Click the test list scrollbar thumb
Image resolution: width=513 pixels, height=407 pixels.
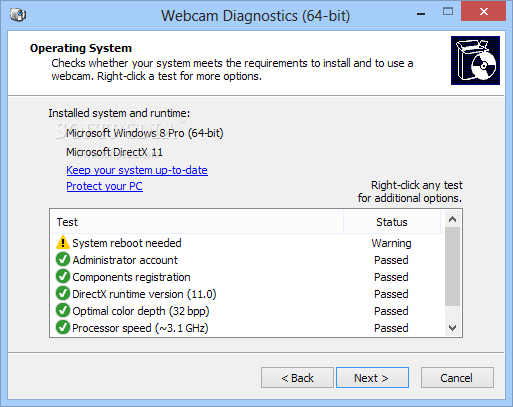[452, 267]
